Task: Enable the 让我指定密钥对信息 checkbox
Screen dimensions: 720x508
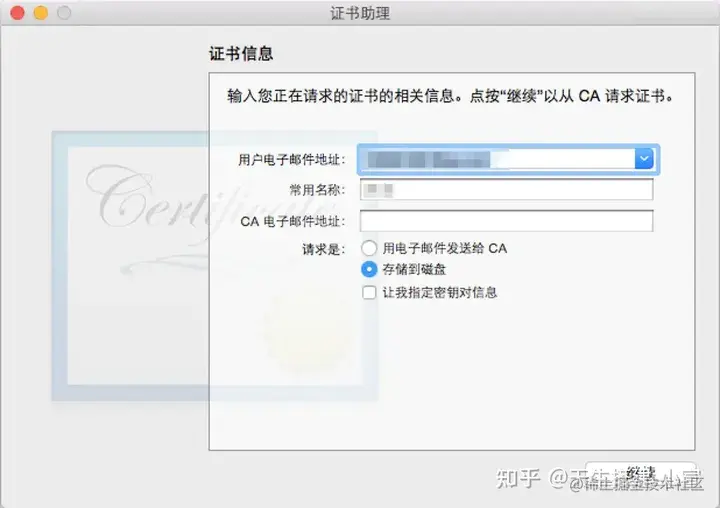Action: point(369,293)
